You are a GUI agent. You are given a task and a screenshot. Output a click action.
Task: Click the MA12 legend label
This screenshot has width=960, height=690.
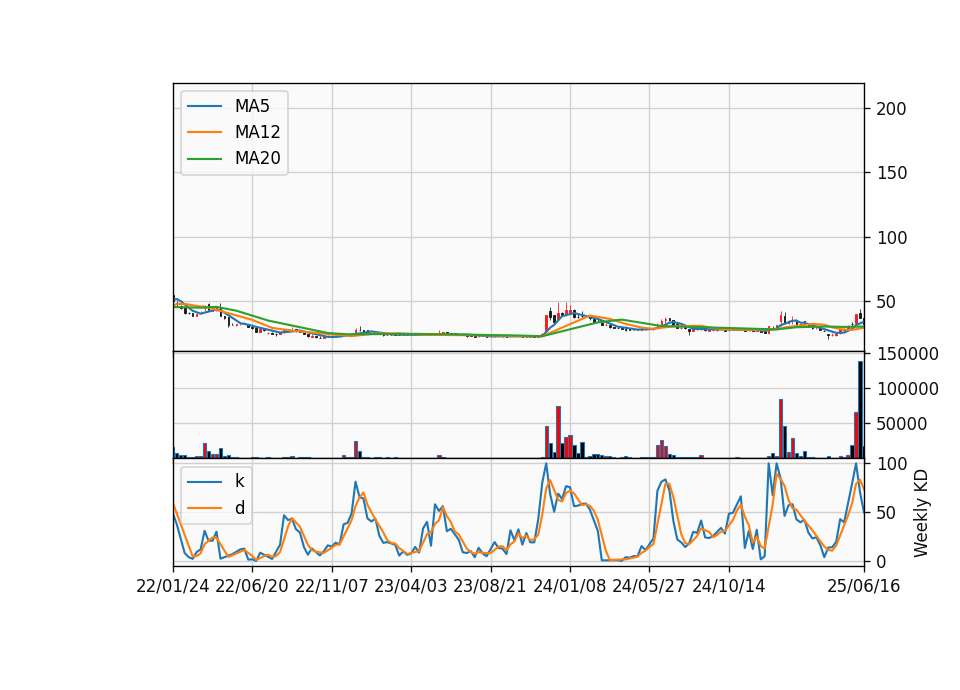click(257, 132)
